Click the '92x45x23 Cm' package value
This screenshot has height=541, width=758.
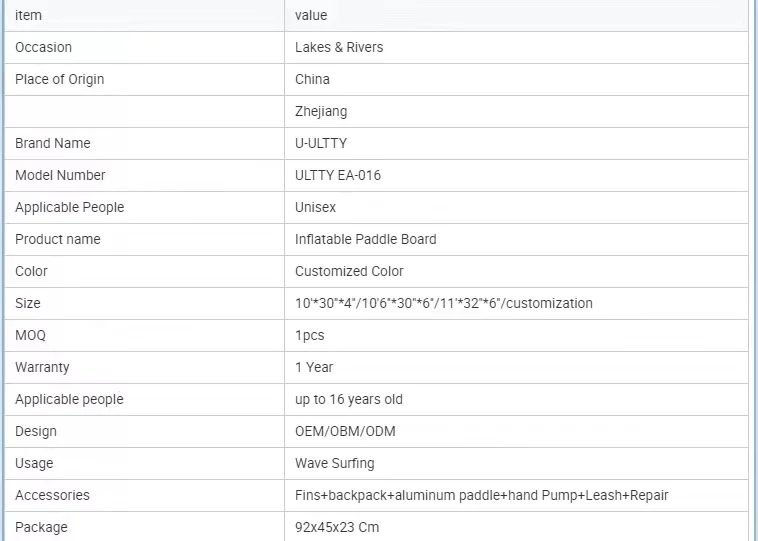click(x=337, y=527)
